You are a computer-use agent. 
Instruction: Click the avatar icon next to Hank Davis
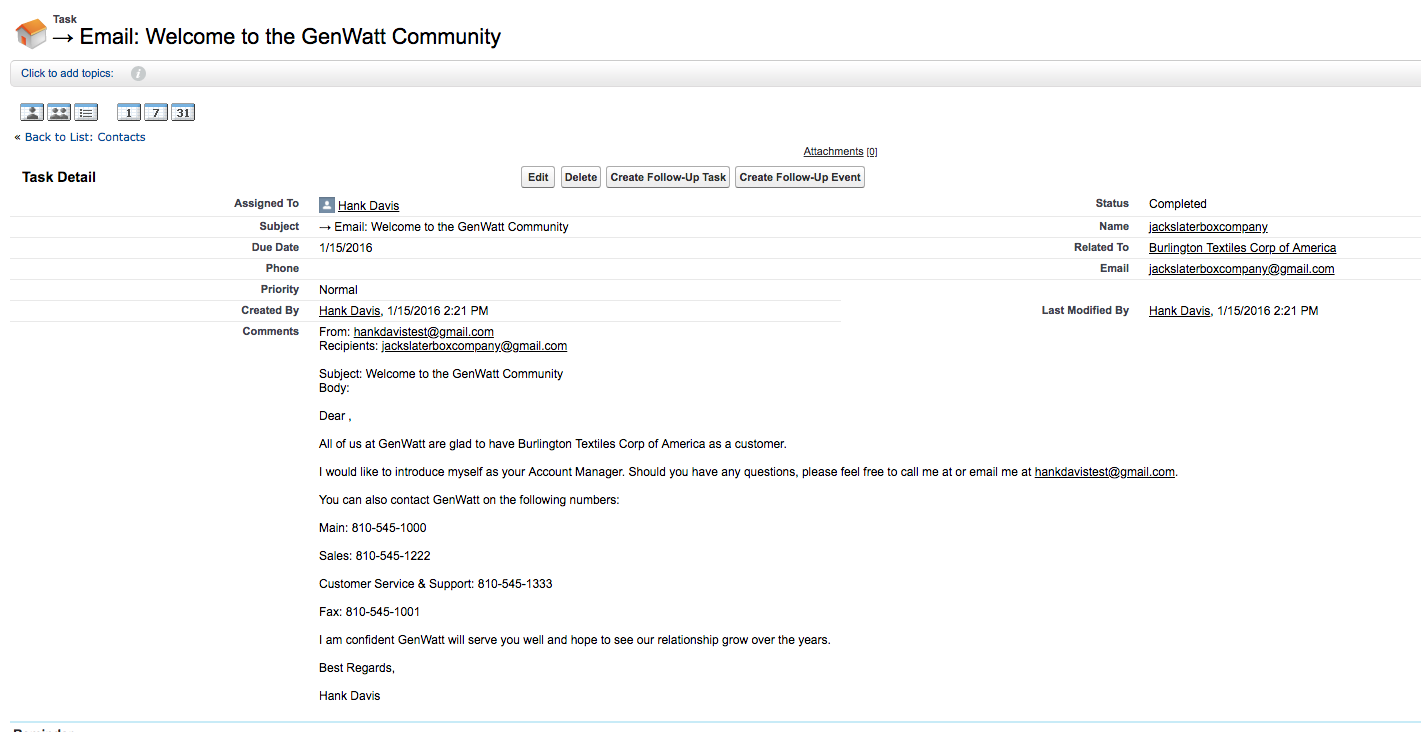326,204
